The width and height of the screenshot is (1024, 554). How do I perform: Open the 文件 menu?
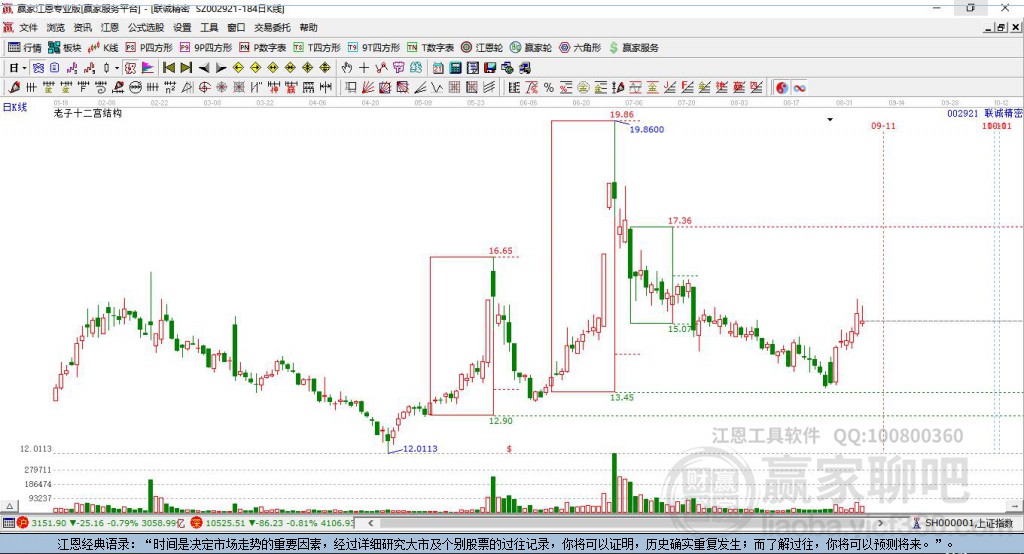(x=28, y=27)
